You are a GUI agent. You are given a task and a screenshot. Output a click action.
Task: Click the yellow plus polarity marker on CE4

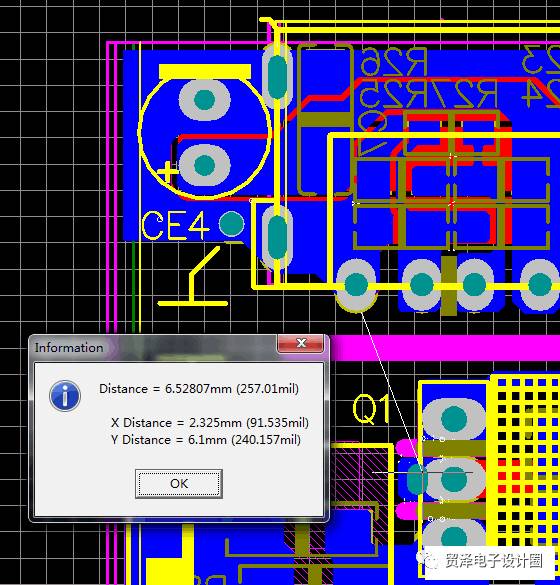click(x=167, y=172)
